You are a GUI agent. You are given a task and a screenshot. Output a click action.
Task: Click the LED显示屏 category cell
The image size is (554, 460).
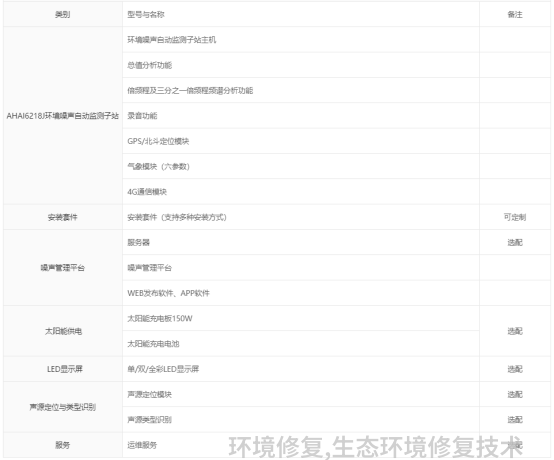tap(63, 369)
